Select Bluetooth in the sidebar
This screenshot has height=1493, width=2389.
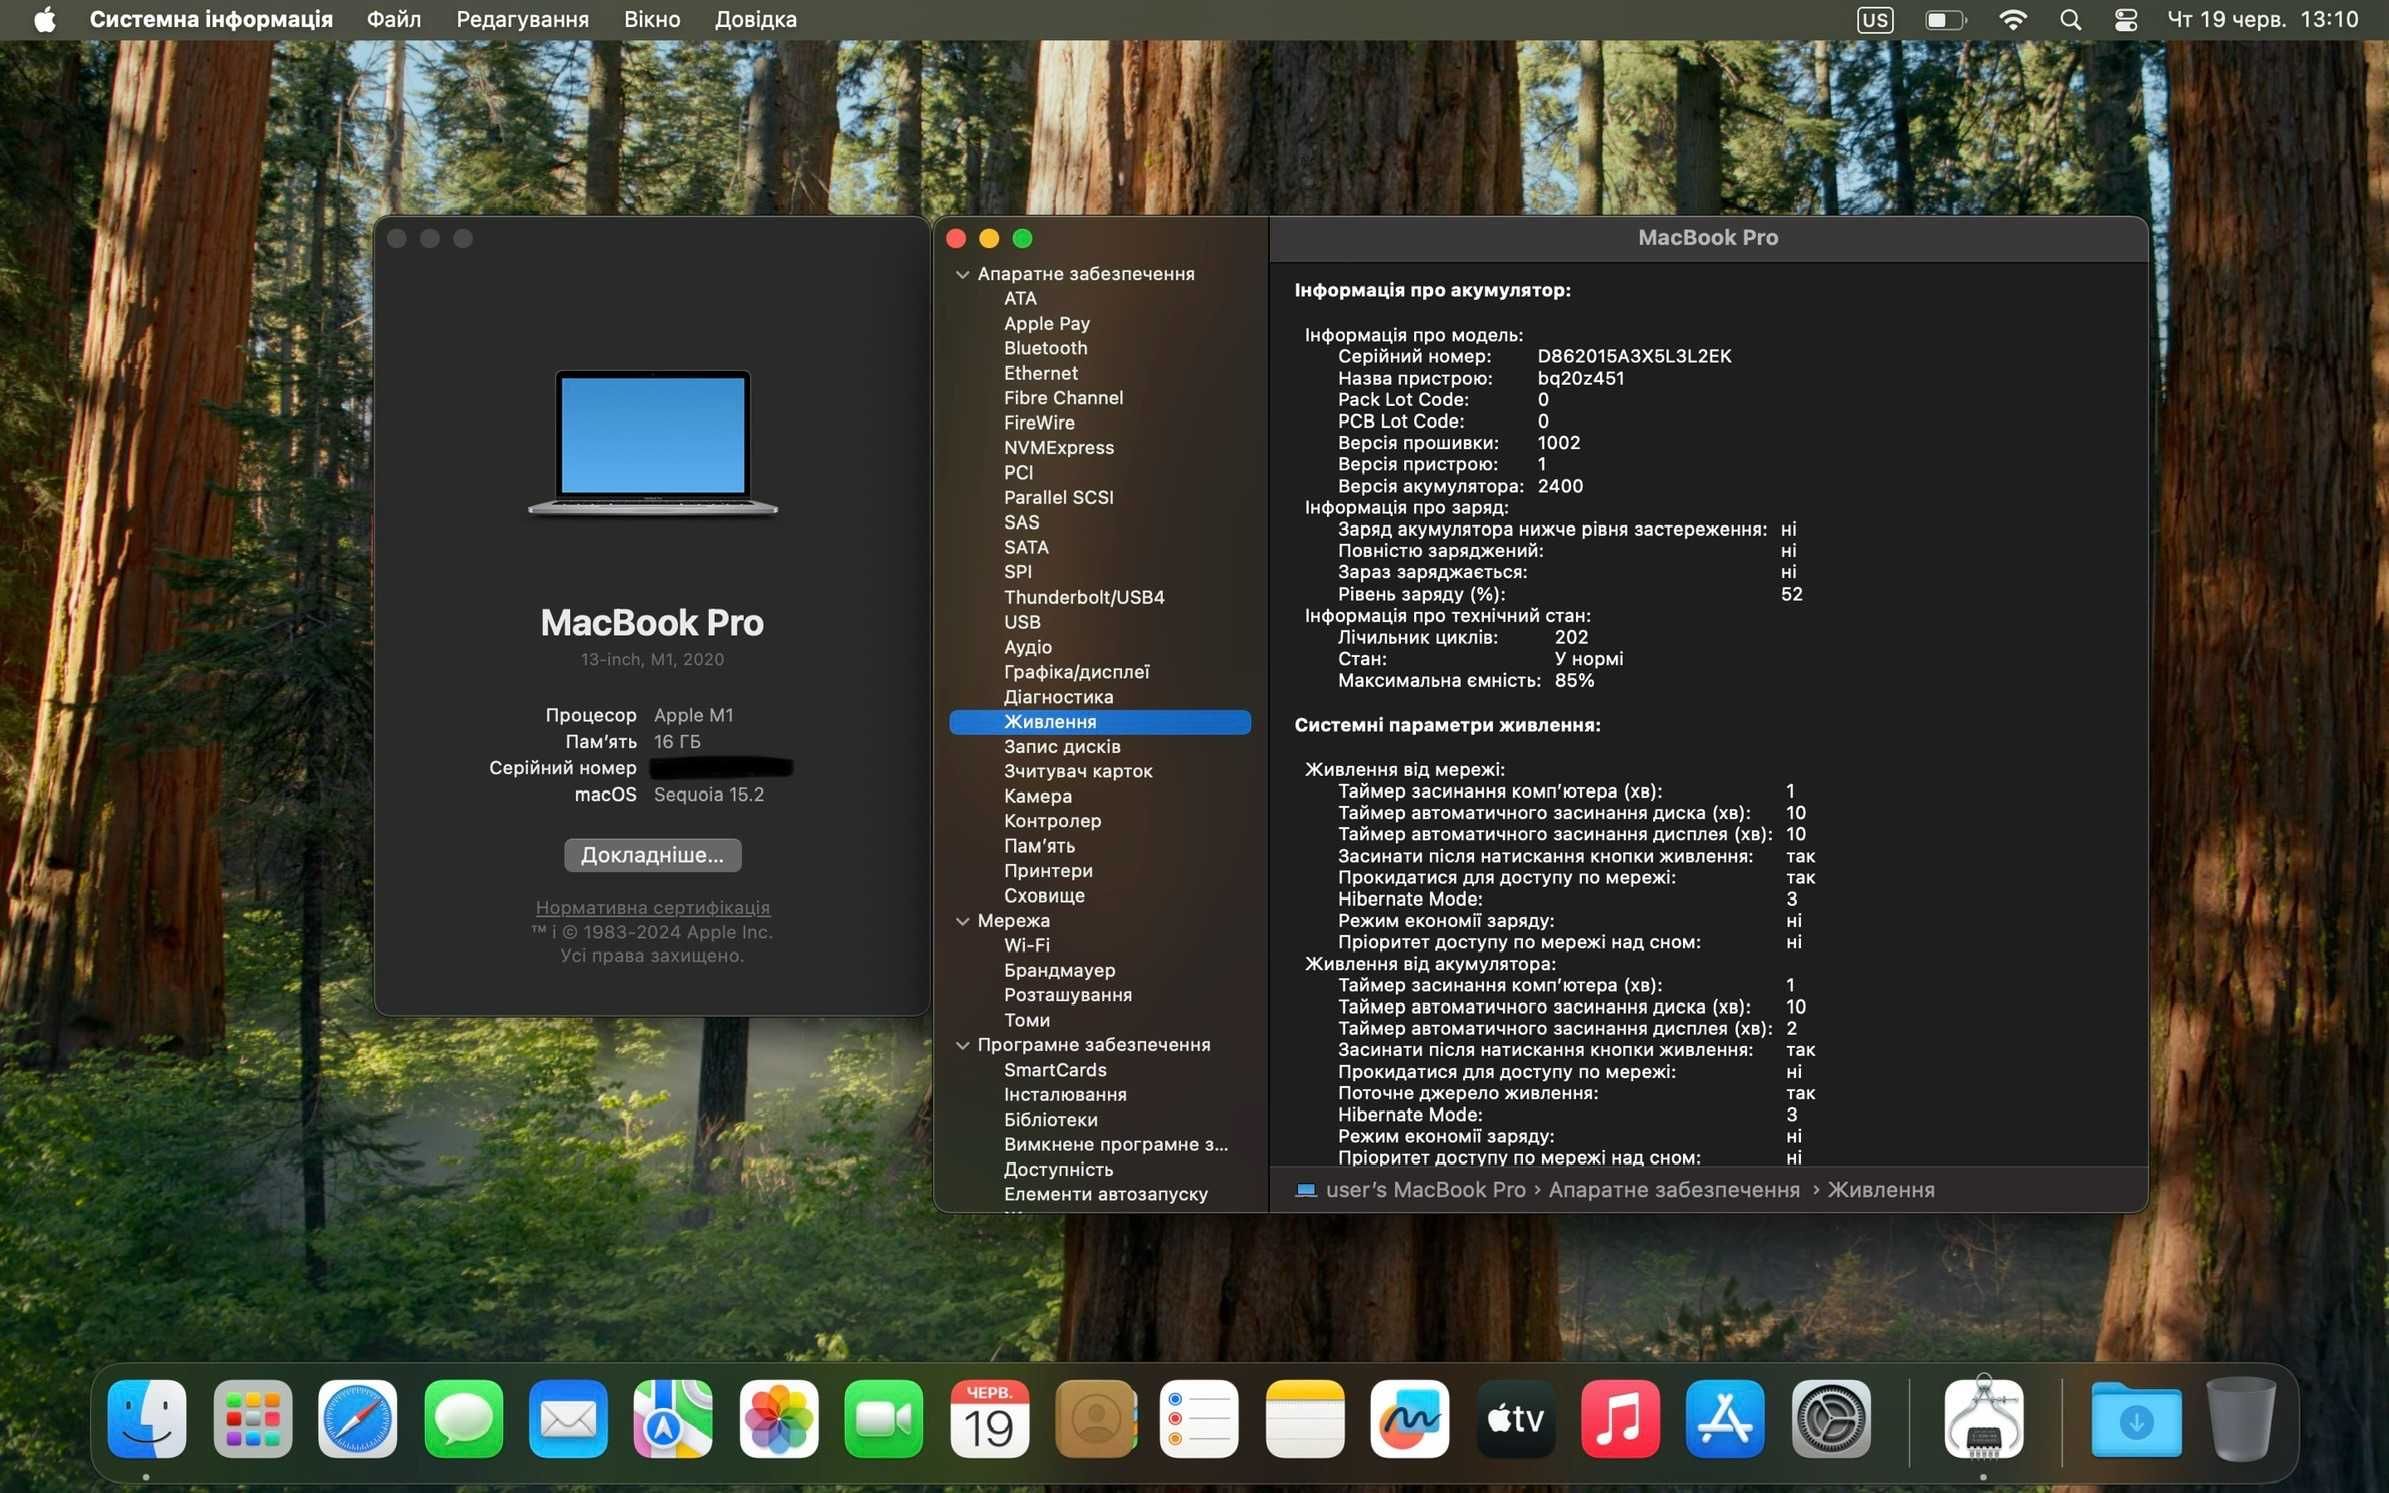coord(1045,348)
